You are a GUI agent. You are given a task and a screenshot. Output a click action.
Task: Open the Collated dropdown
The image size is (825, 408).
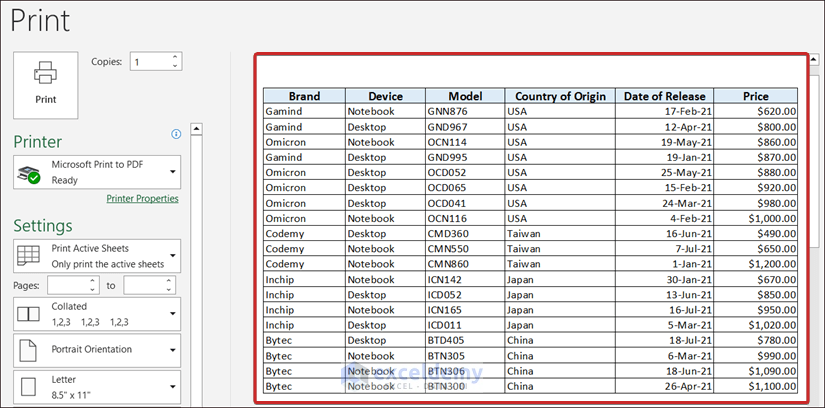point(97,314)
